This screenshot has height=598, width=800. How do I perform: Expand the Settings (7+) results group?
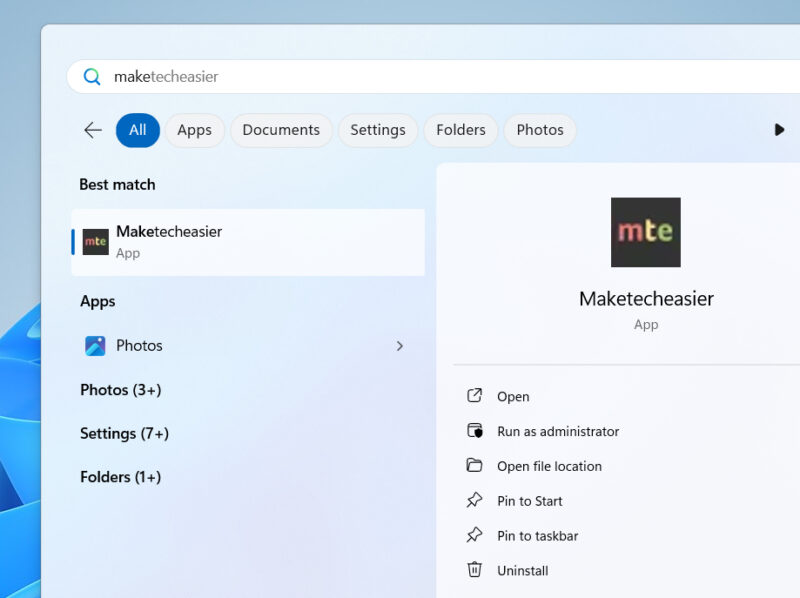tap(124, 433)
